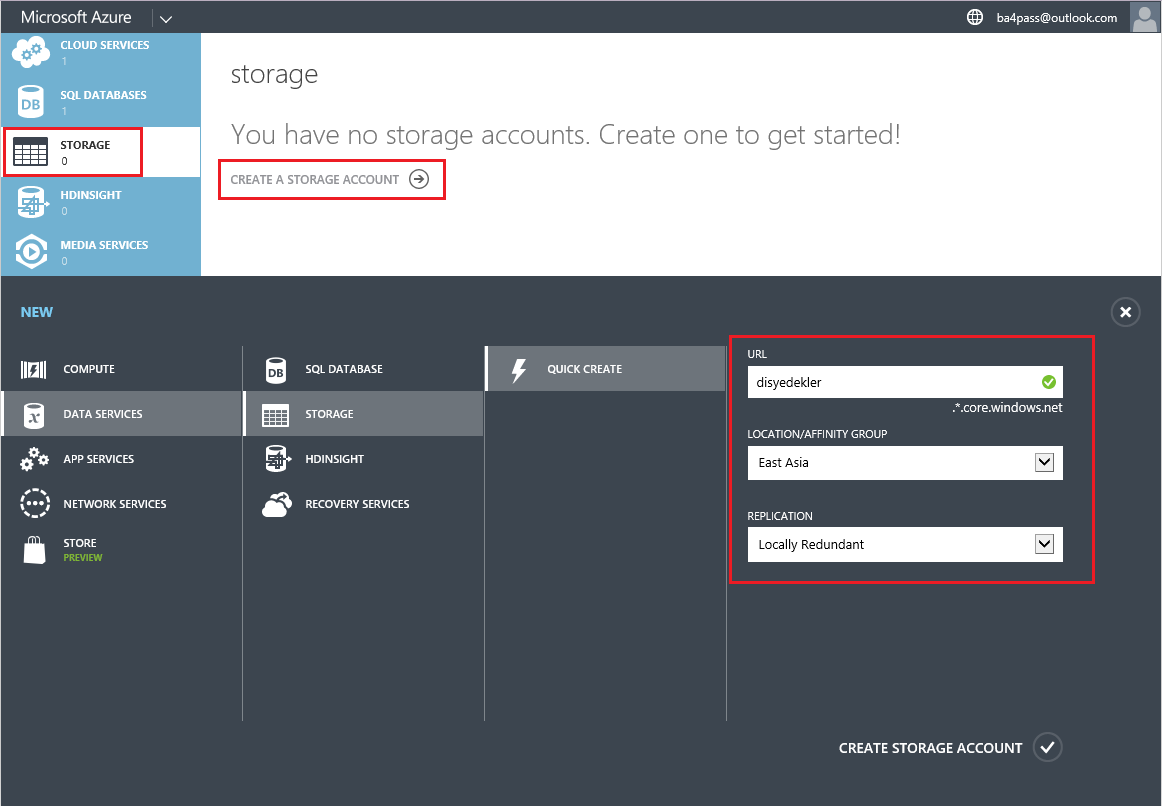Image resolution: width=1162 pixels, height=806 pixels.
Task: Choose SQL Database under Data Services
Action: [x=364, y=369]
